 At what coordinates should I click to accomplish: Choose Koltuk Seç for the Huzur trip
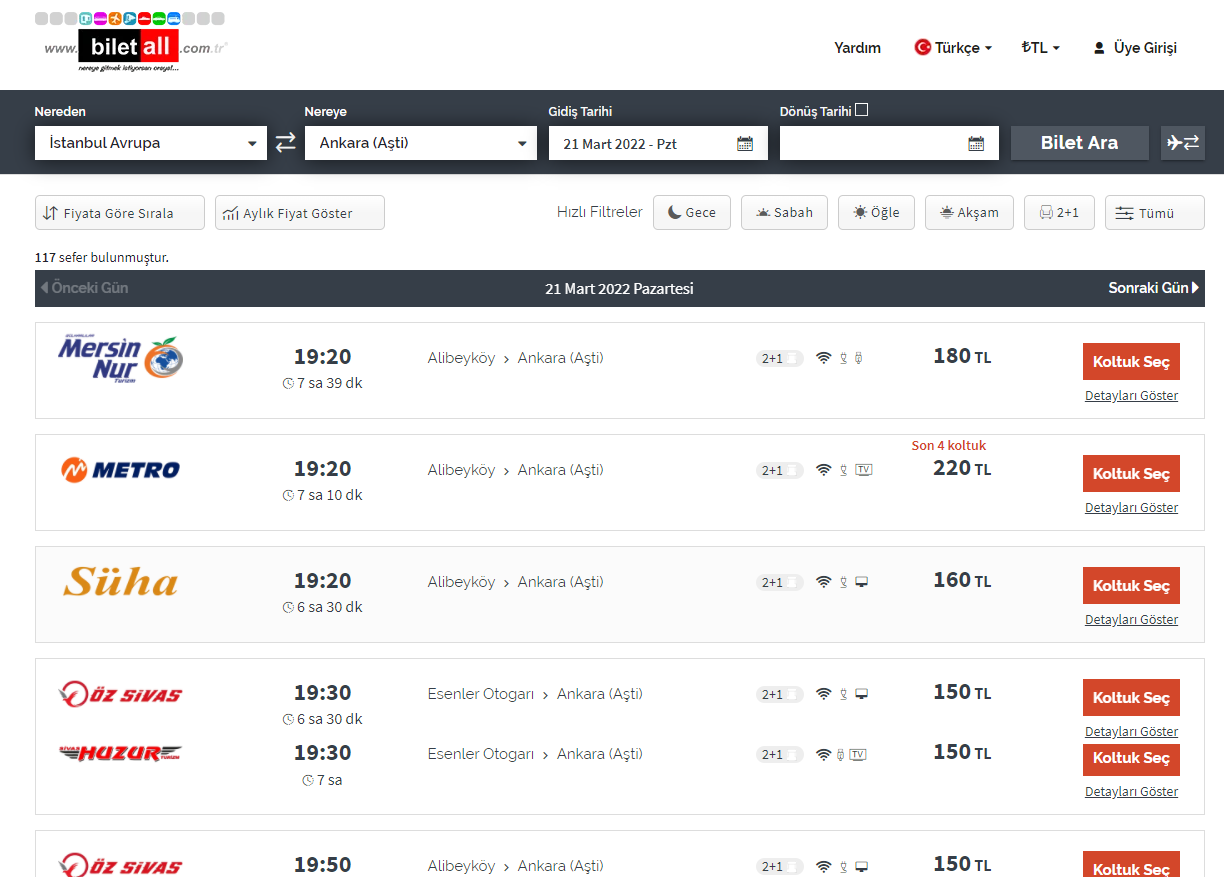(1131, 759)
